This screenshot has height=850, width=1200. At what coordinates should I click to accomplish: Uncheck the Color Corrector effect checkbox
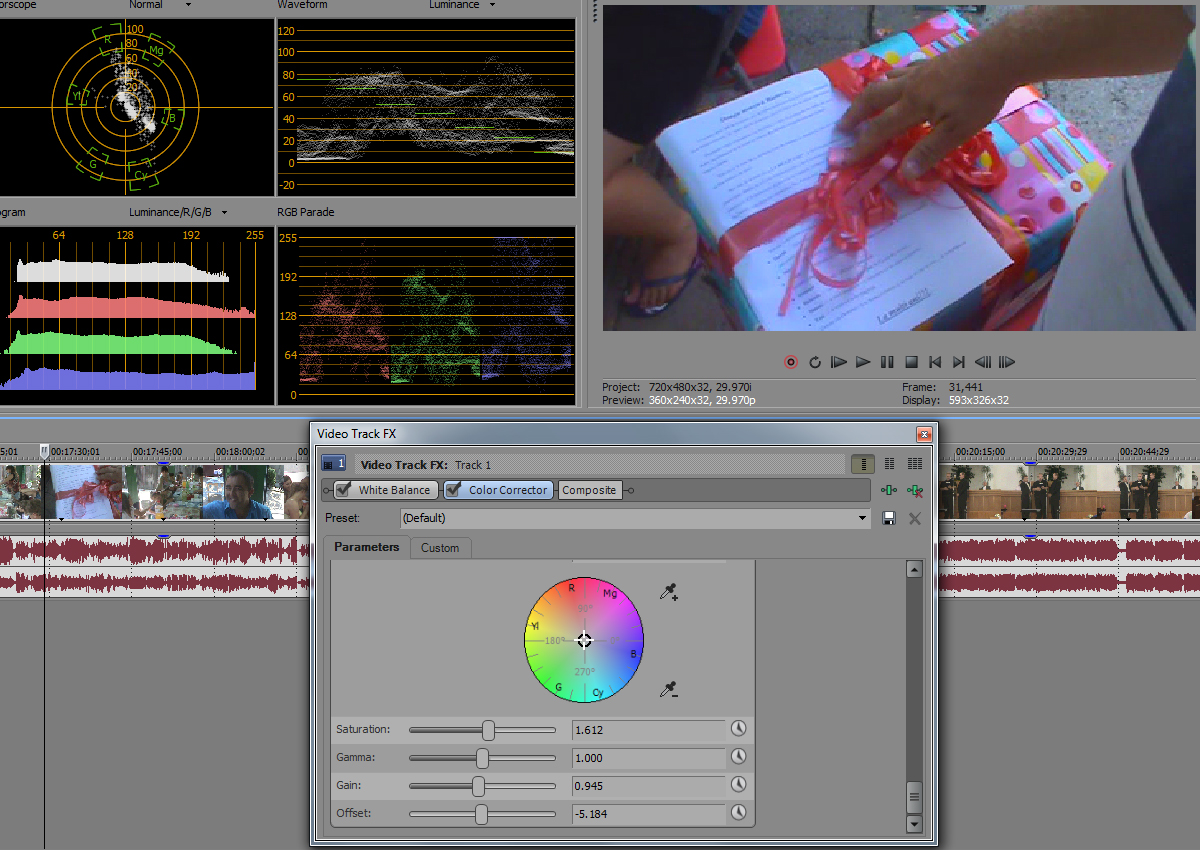(454, 490)
